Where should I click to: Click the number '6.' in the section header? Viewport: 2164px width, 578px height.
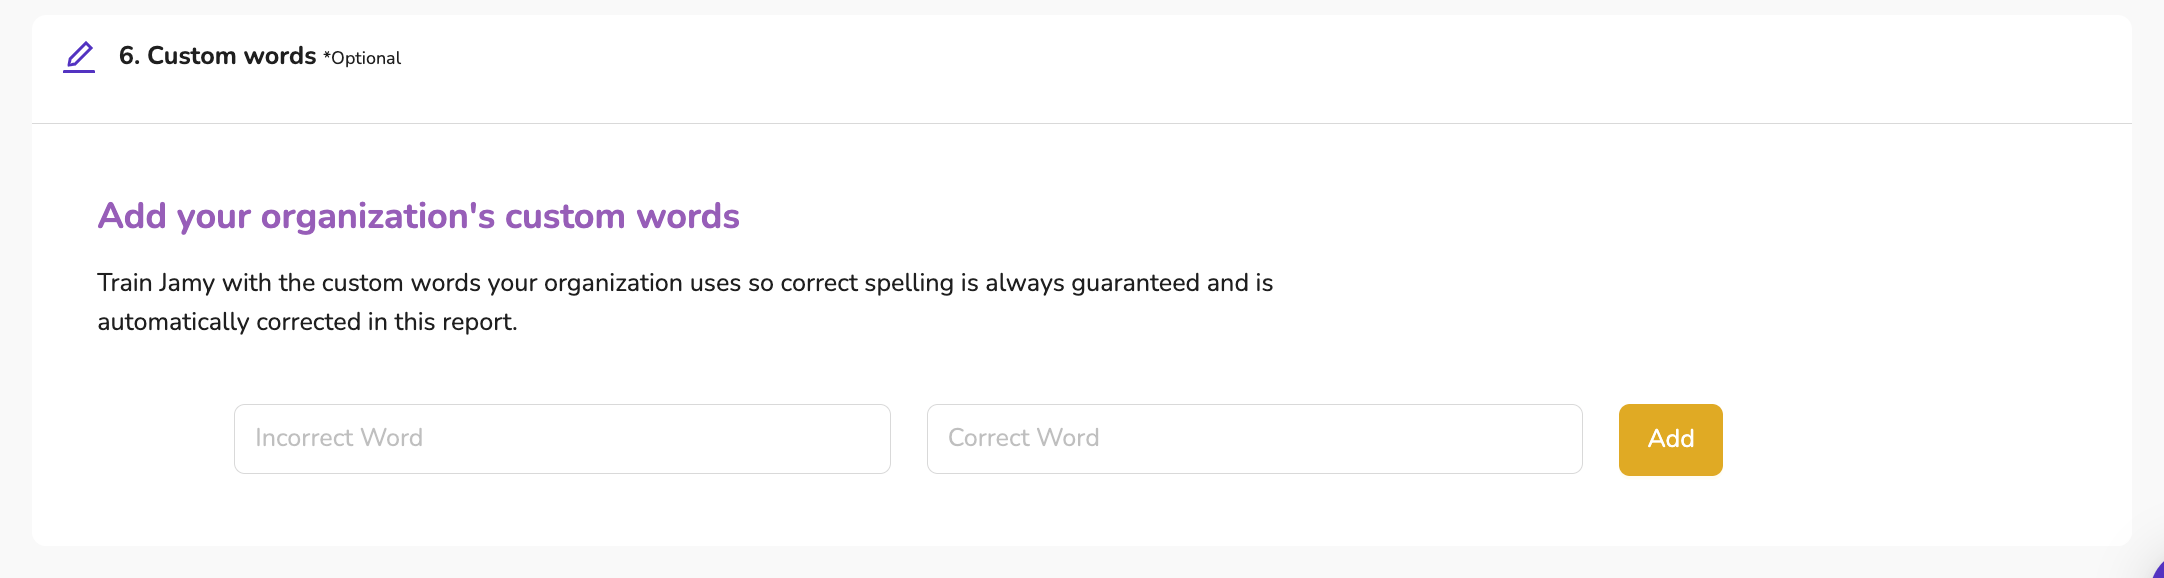[129, 56]
